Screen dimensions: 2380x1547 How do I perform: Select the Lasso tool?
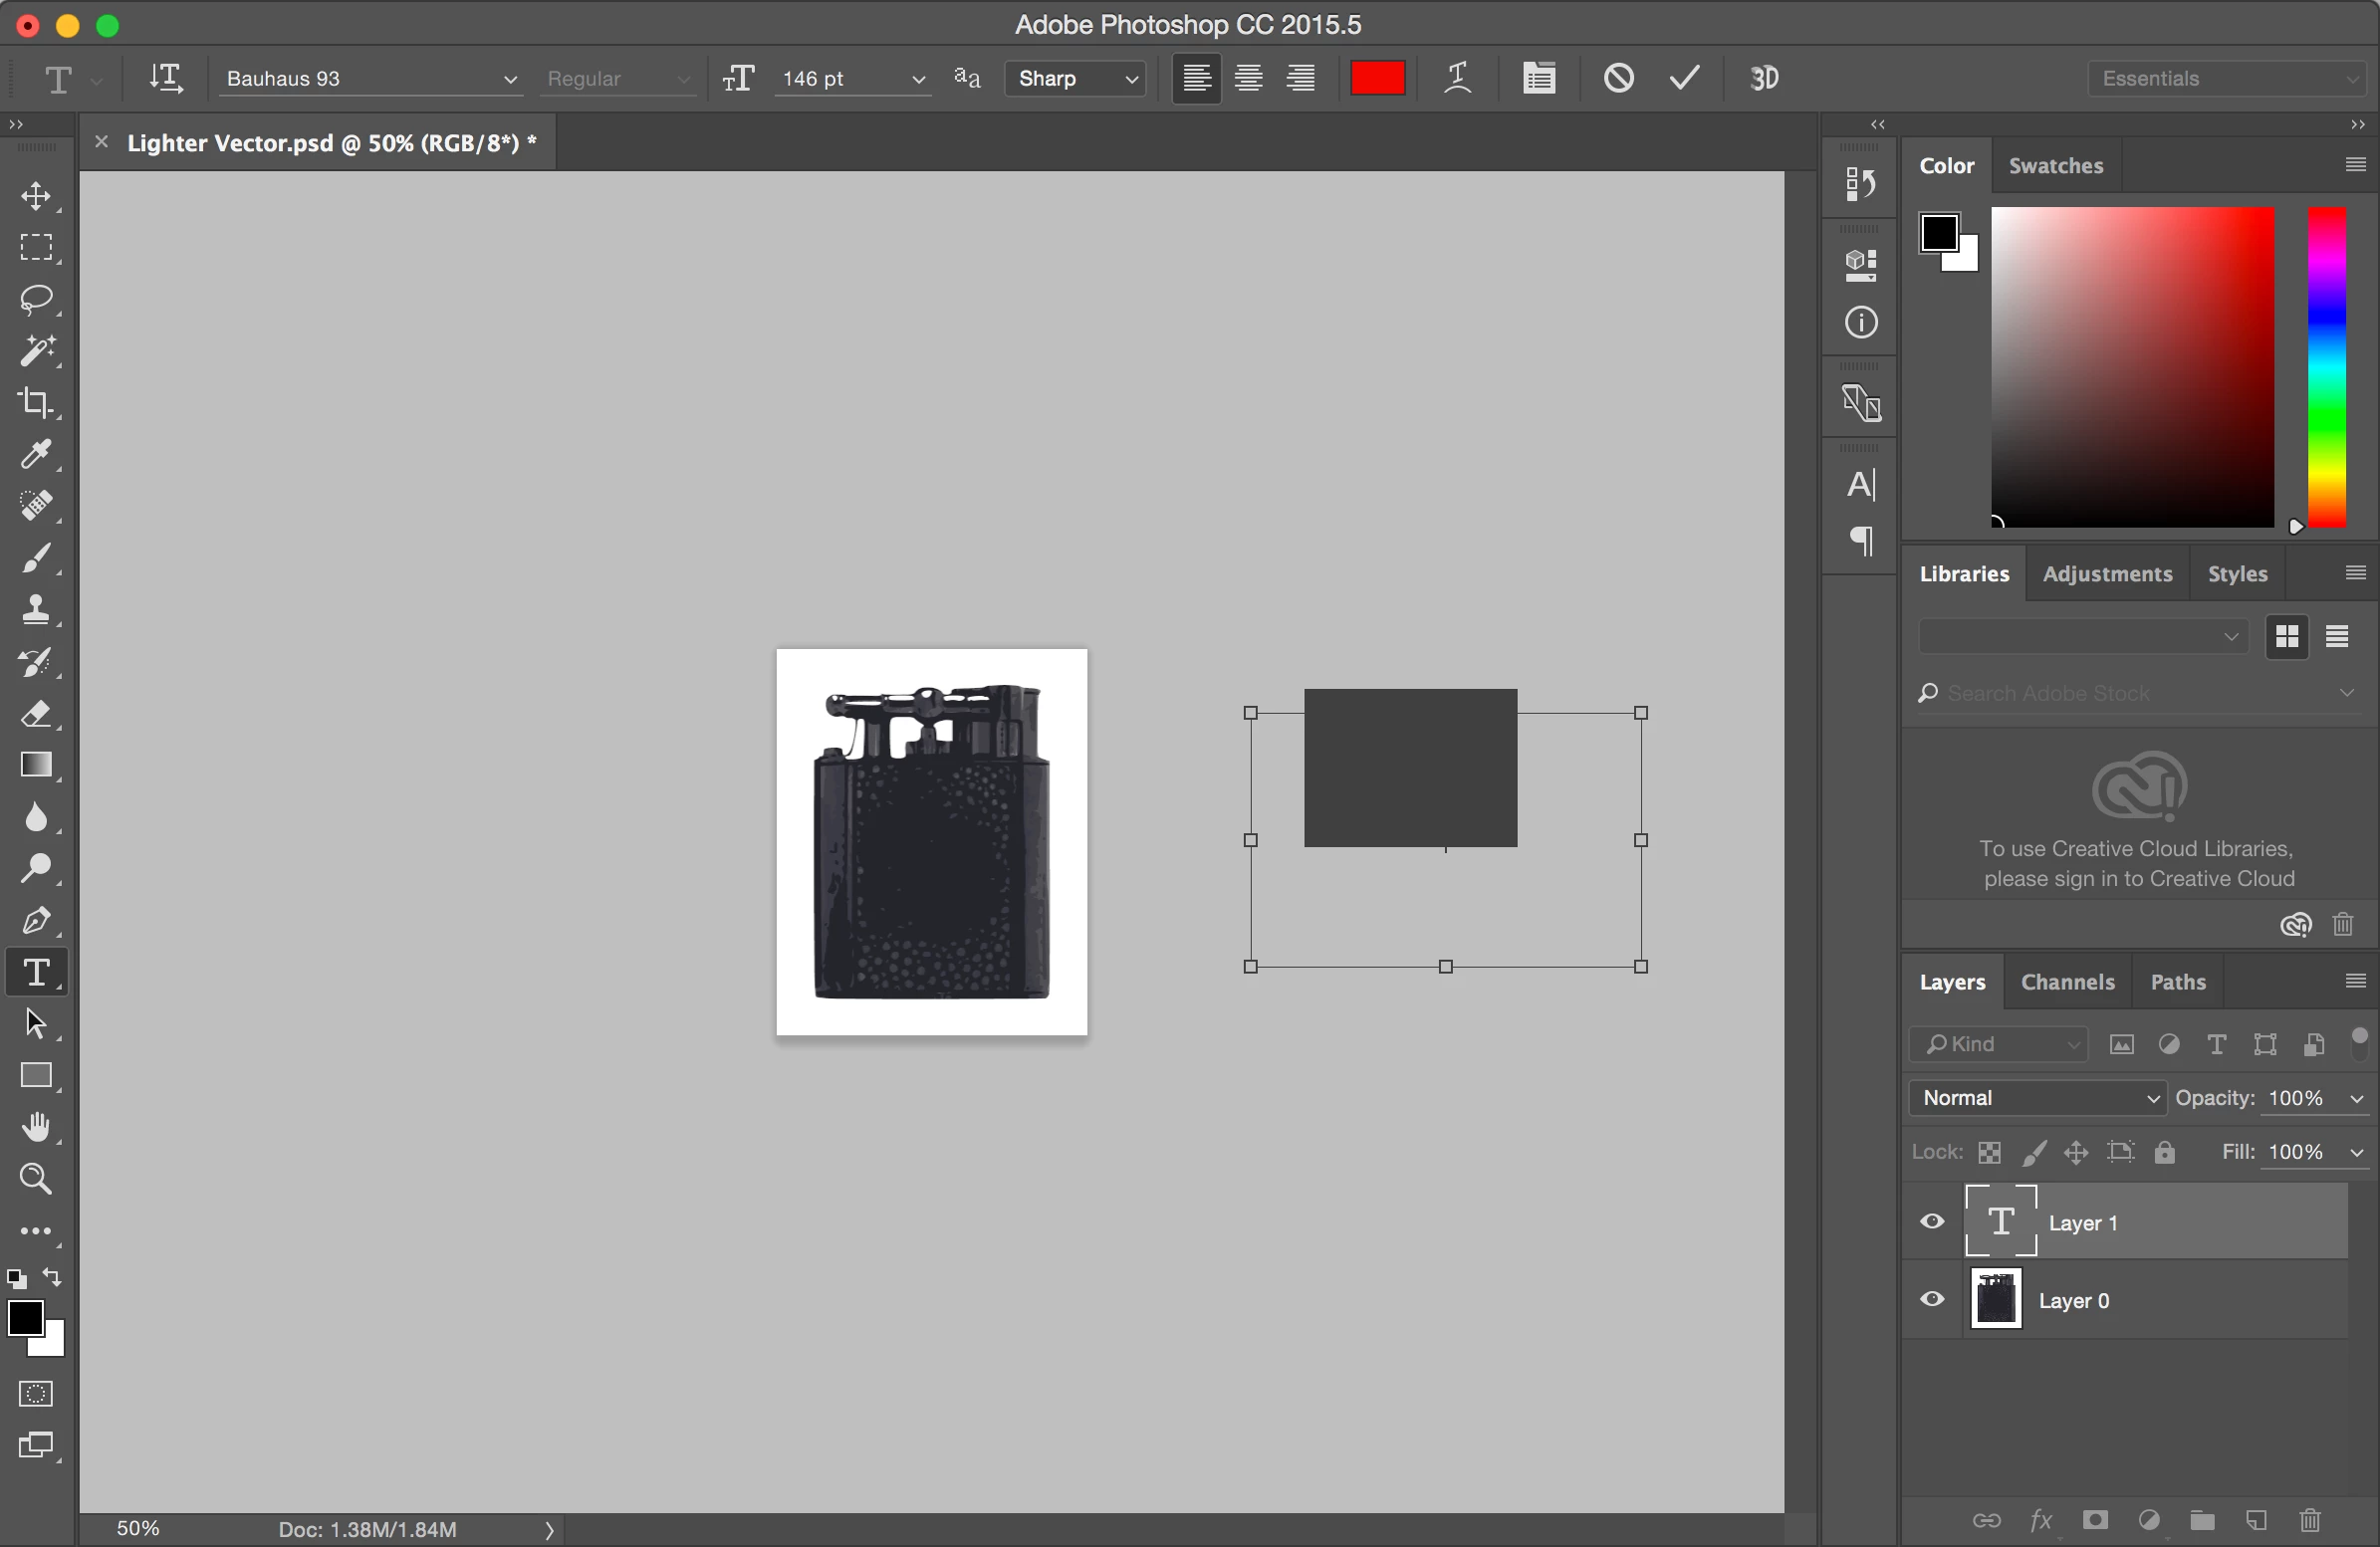point(36,299)
